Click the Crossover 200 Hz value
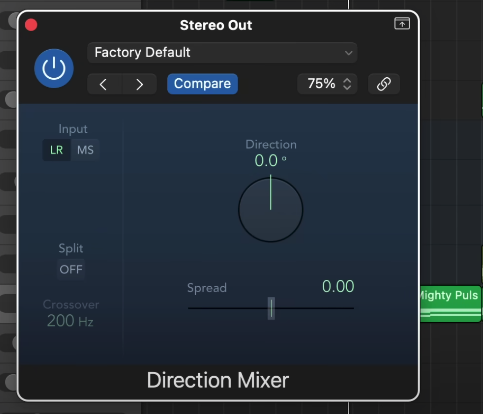This screenshot has height=414, width=483. [x=70, y=321]
